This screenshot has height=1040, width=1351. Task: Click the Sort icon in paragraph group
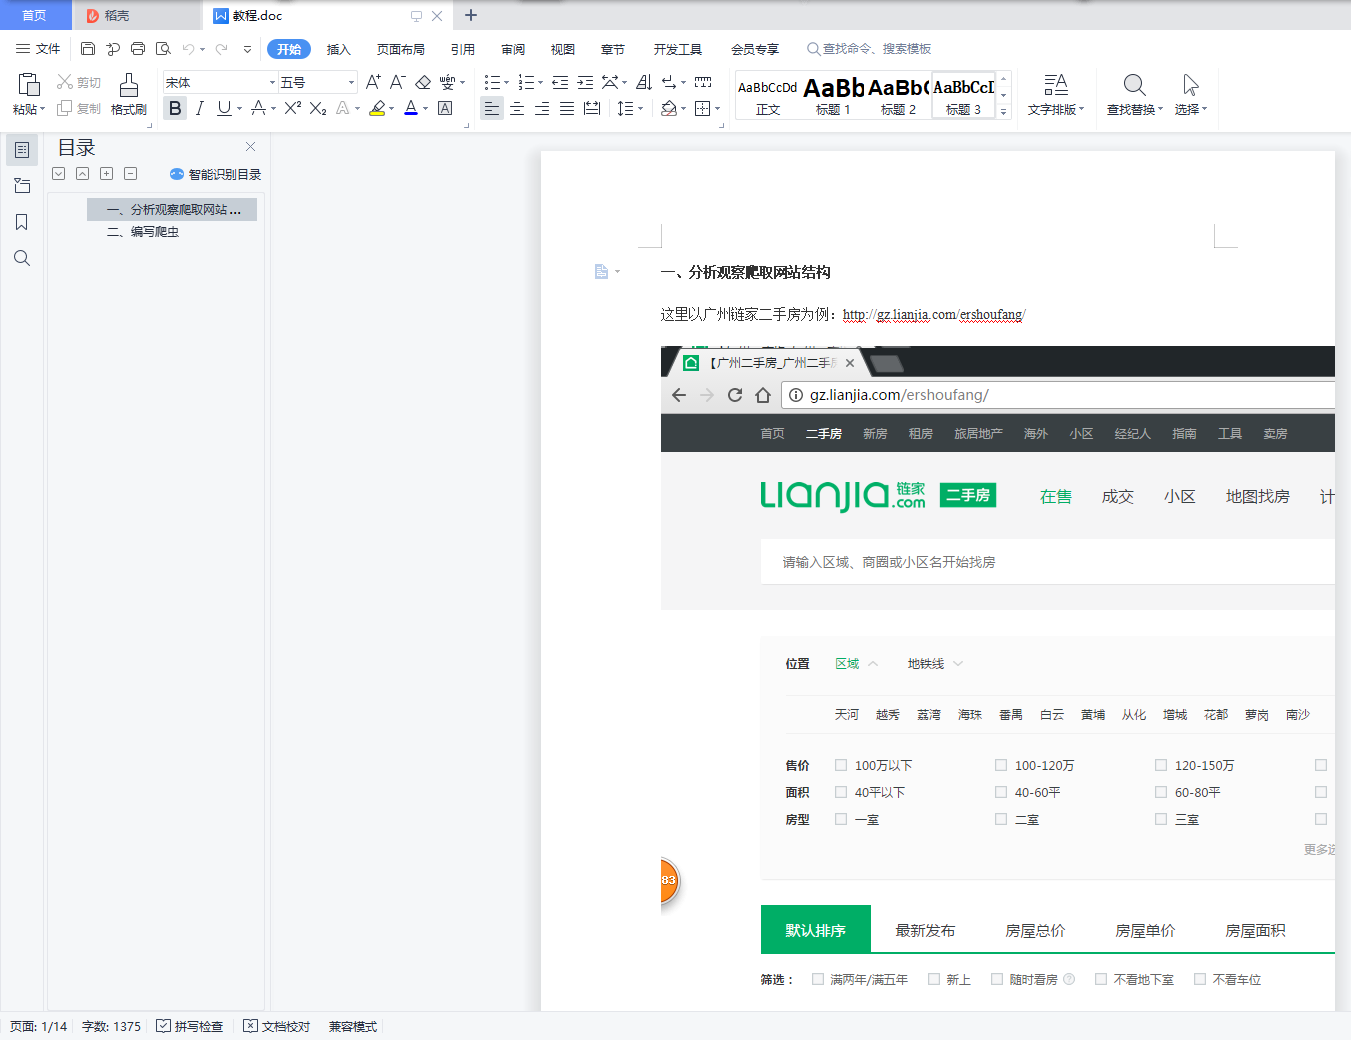(644, 82)
